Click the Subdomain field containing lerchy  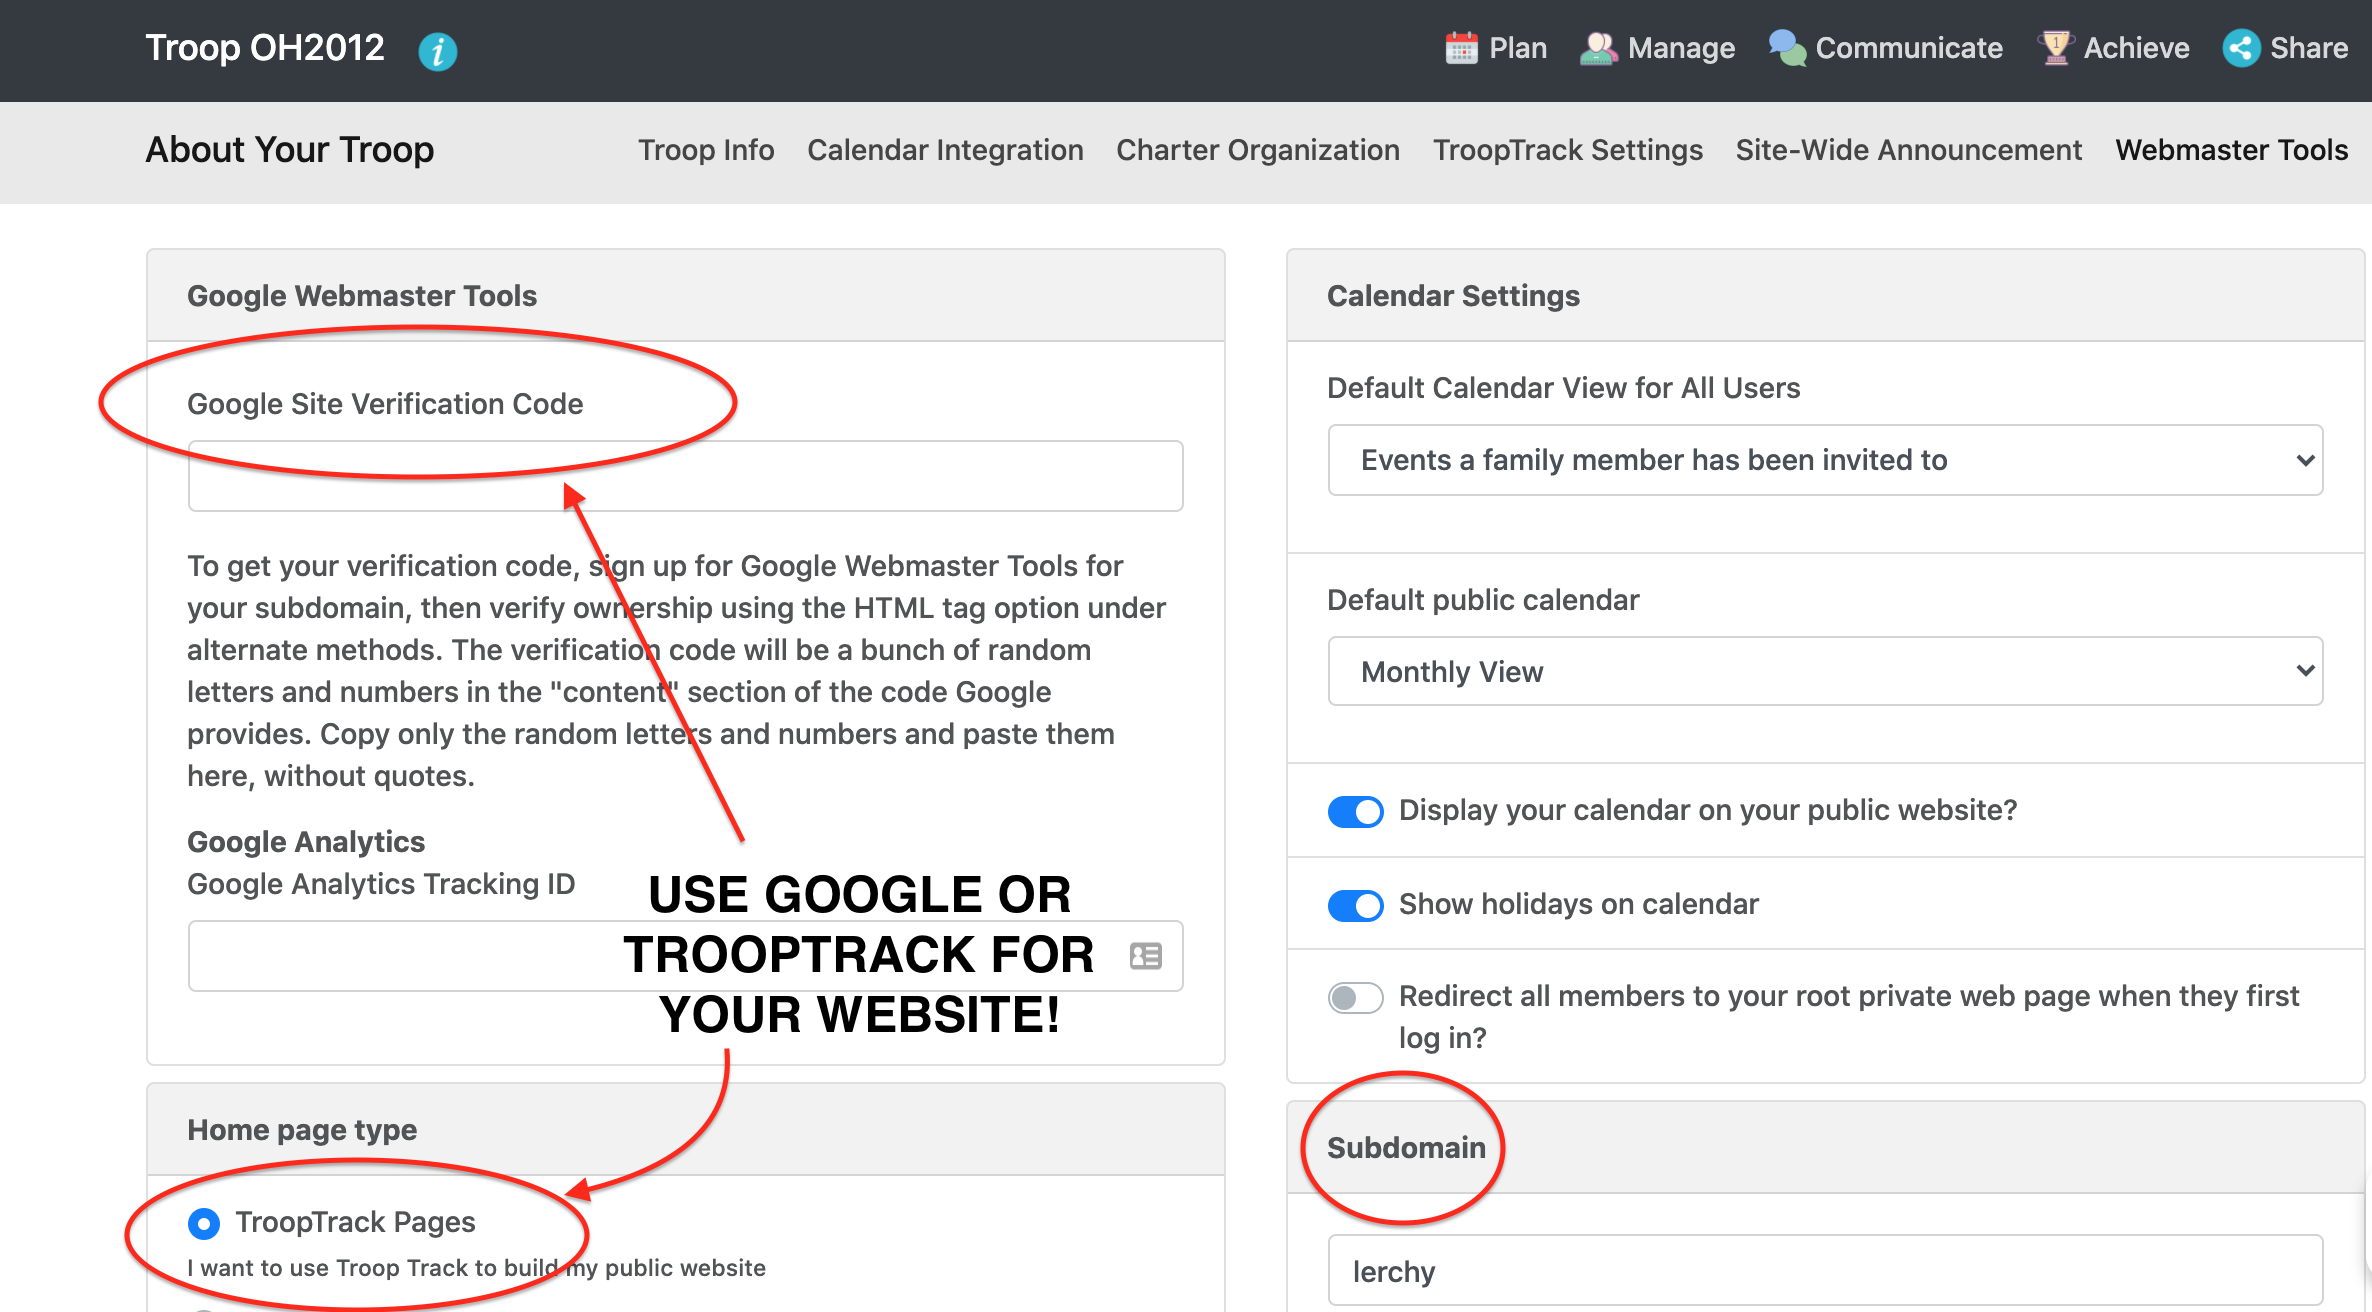coord(1824,1271)
